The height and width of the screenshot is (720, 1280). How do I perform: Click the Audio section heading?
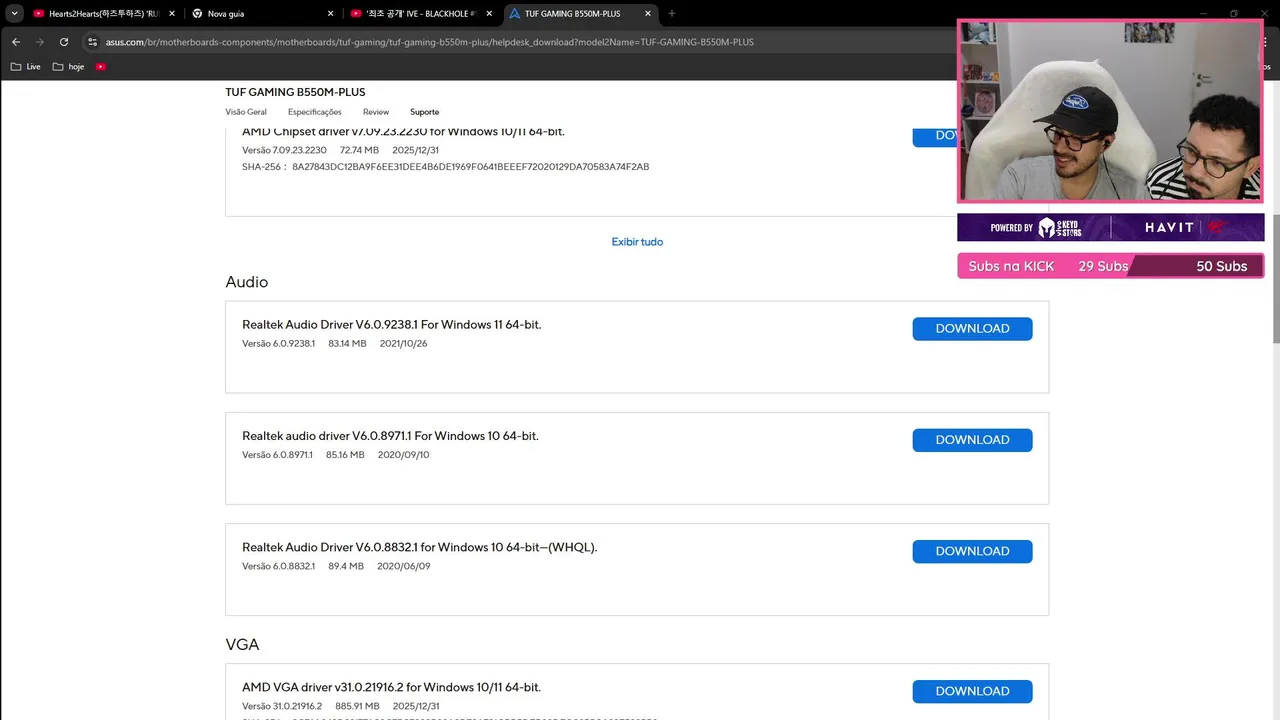[x=247, y=282]
